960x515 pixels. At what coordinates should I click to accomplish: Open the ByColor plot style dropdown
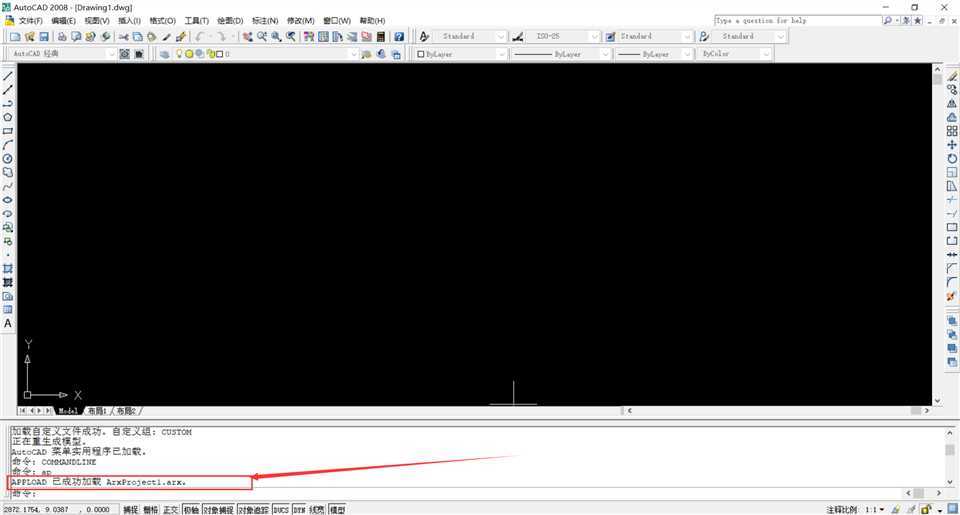pyautogui.click(x=765, y=54)
